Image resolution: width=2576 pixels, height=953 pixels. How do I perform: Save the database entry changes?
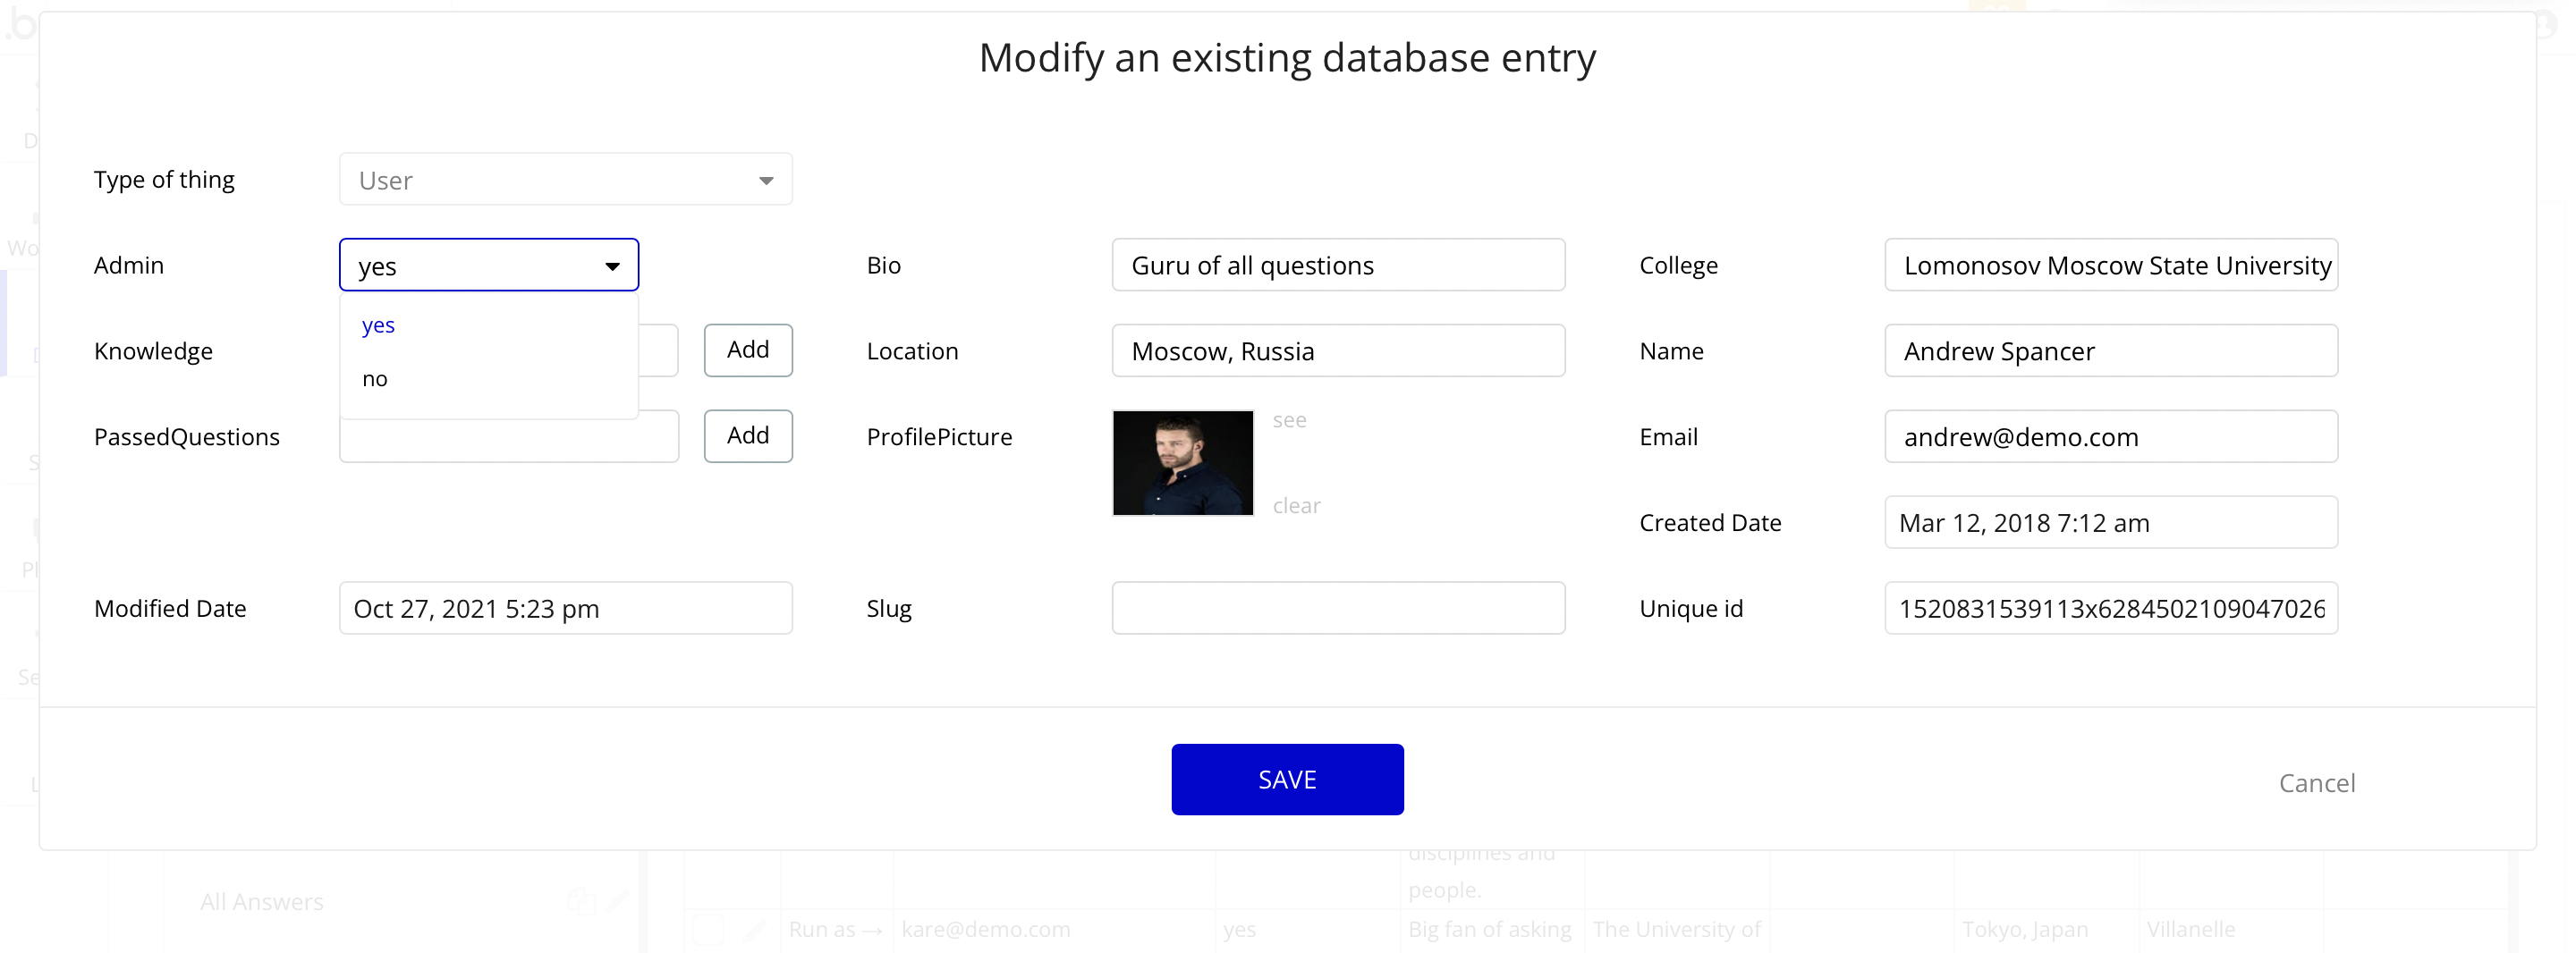[x=1286, y=780]
